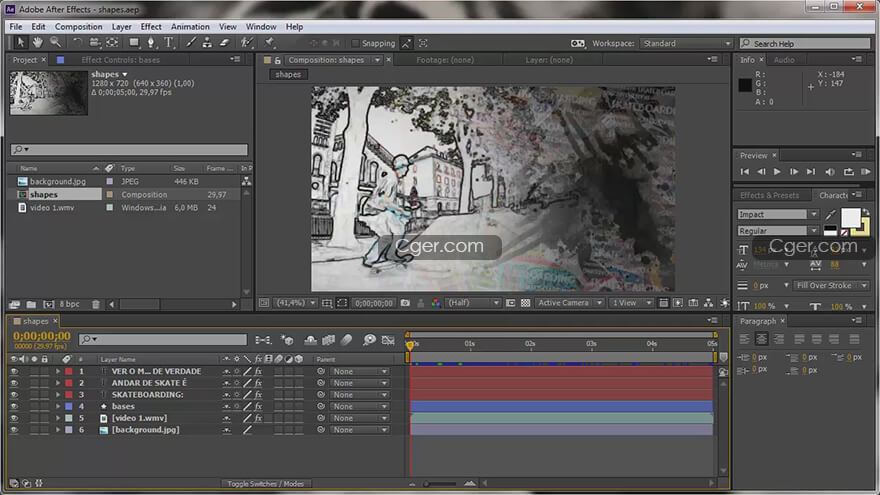Click red label color of layer 1
Screen dimensions: 880x495
coord(68,371)
